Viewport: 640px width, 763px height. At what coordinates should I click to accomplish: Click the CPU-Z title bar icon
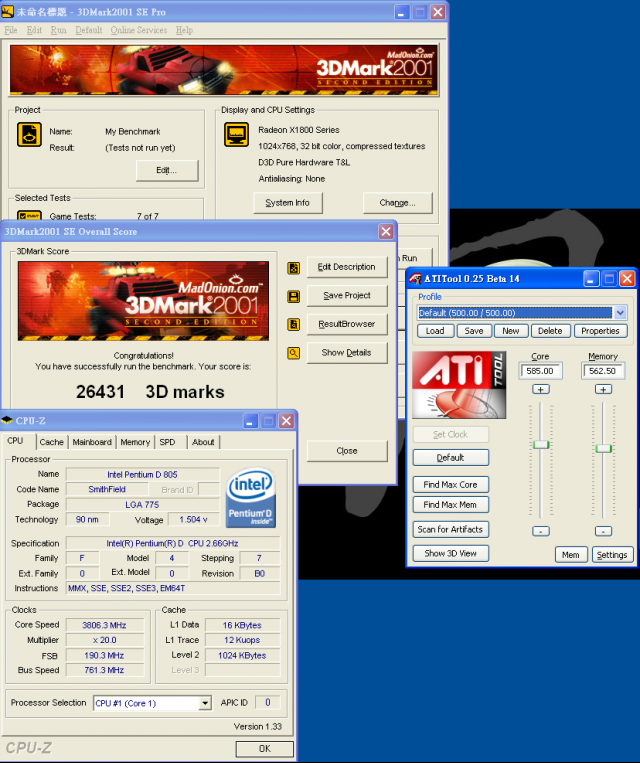[7, 420]
